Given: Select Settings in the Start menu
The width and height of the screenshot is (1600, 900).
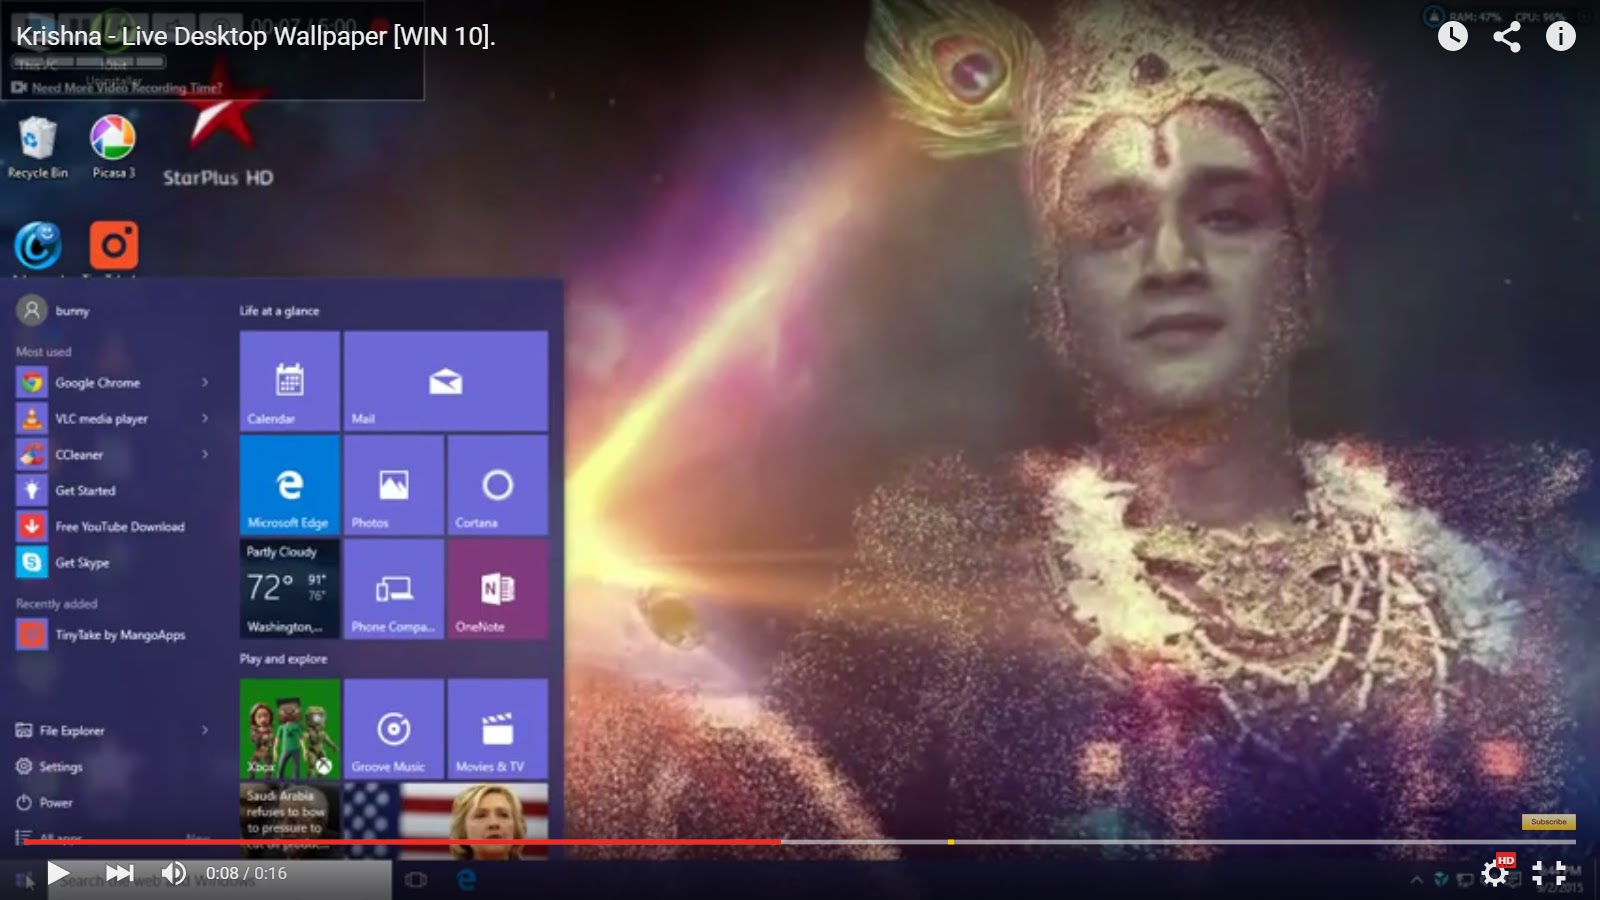Looking at the screenshot, I should (60, 767).
